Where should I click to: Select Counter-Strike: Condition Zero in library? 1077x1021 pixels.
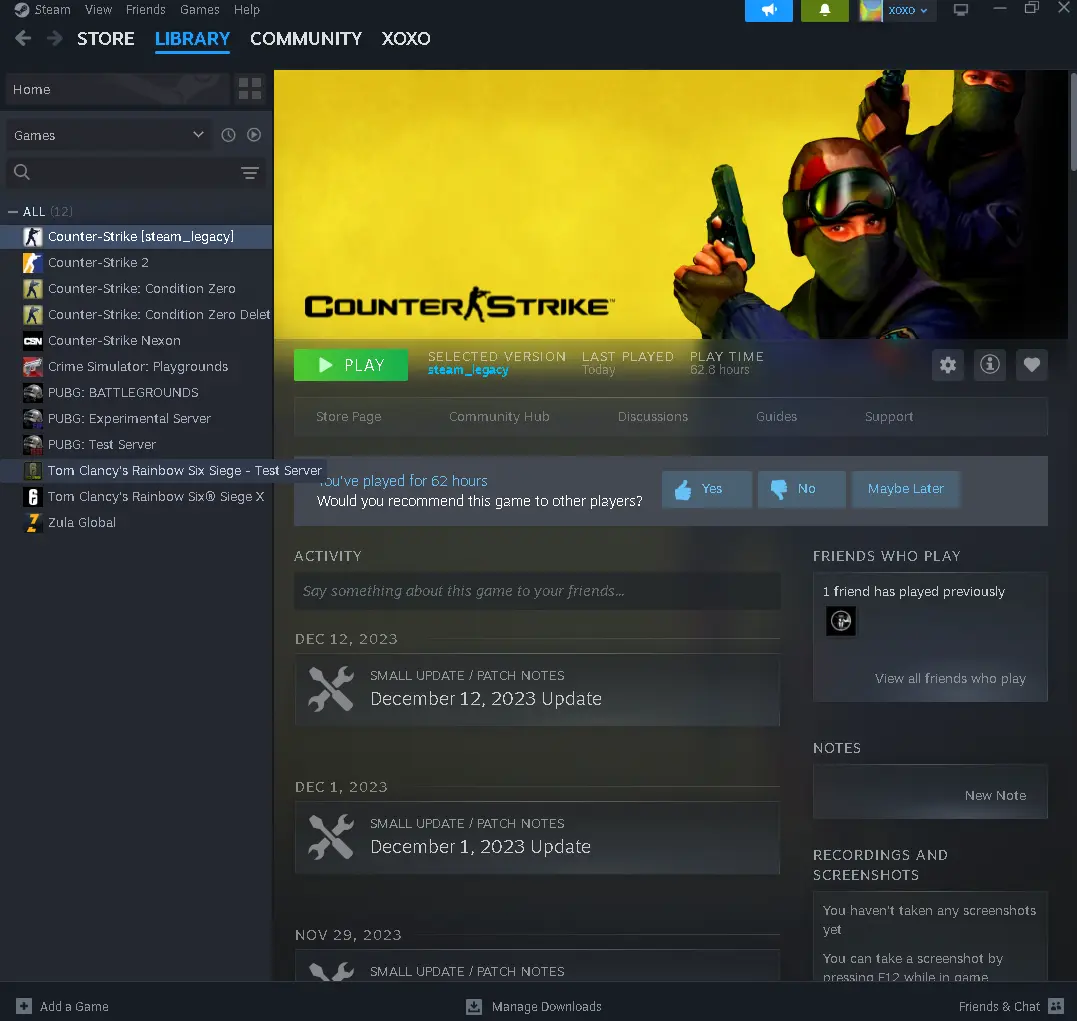pos(136,289)
